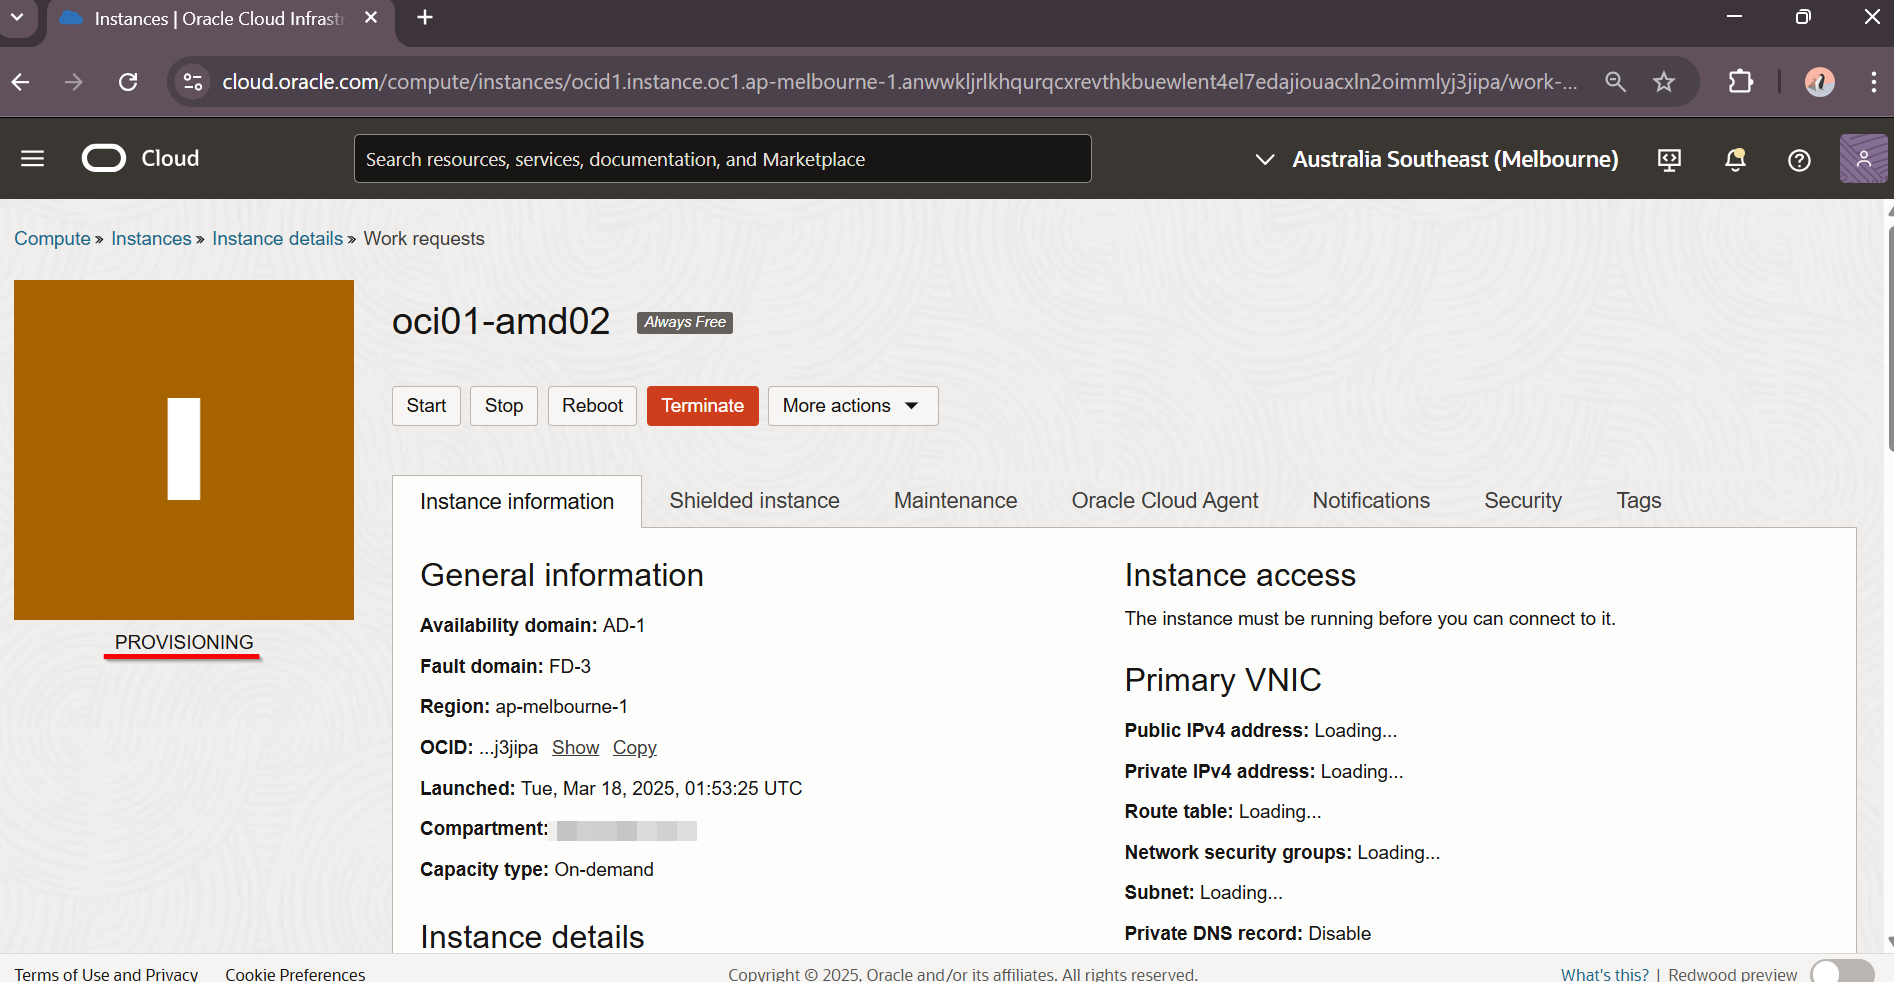This screenshot has width=1894, height=982.
Task: Open the user profile avatar menu
Action: click(1862, 159)
